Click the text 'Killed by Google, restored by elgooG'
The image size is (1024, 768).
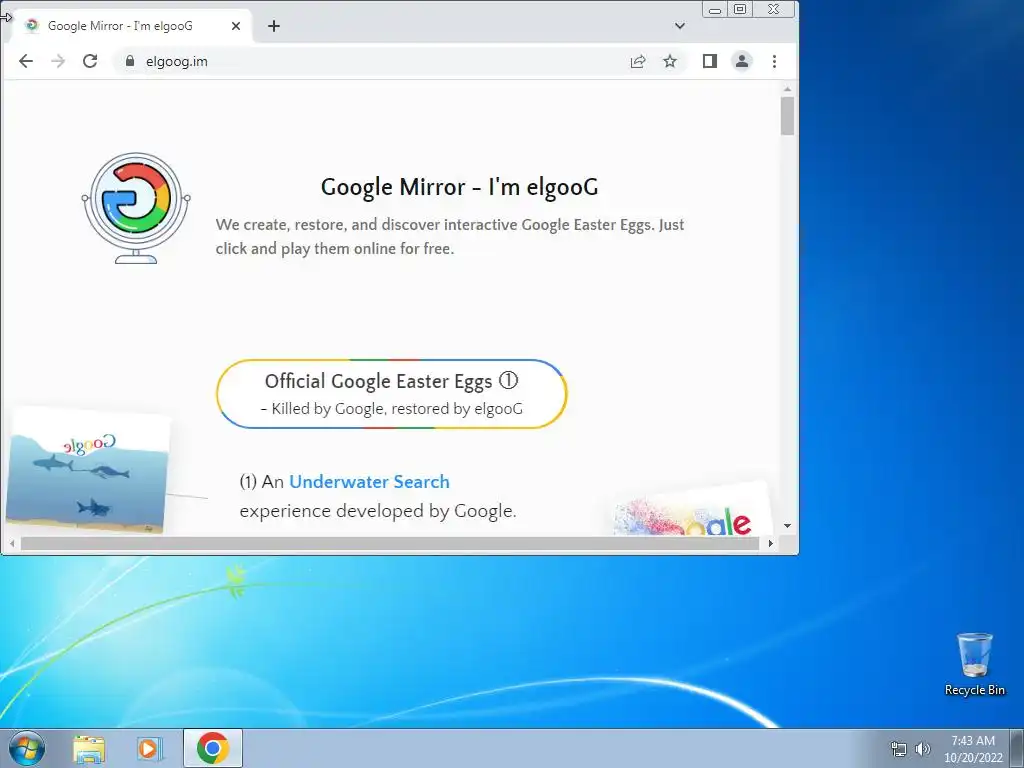coord(397,409)
